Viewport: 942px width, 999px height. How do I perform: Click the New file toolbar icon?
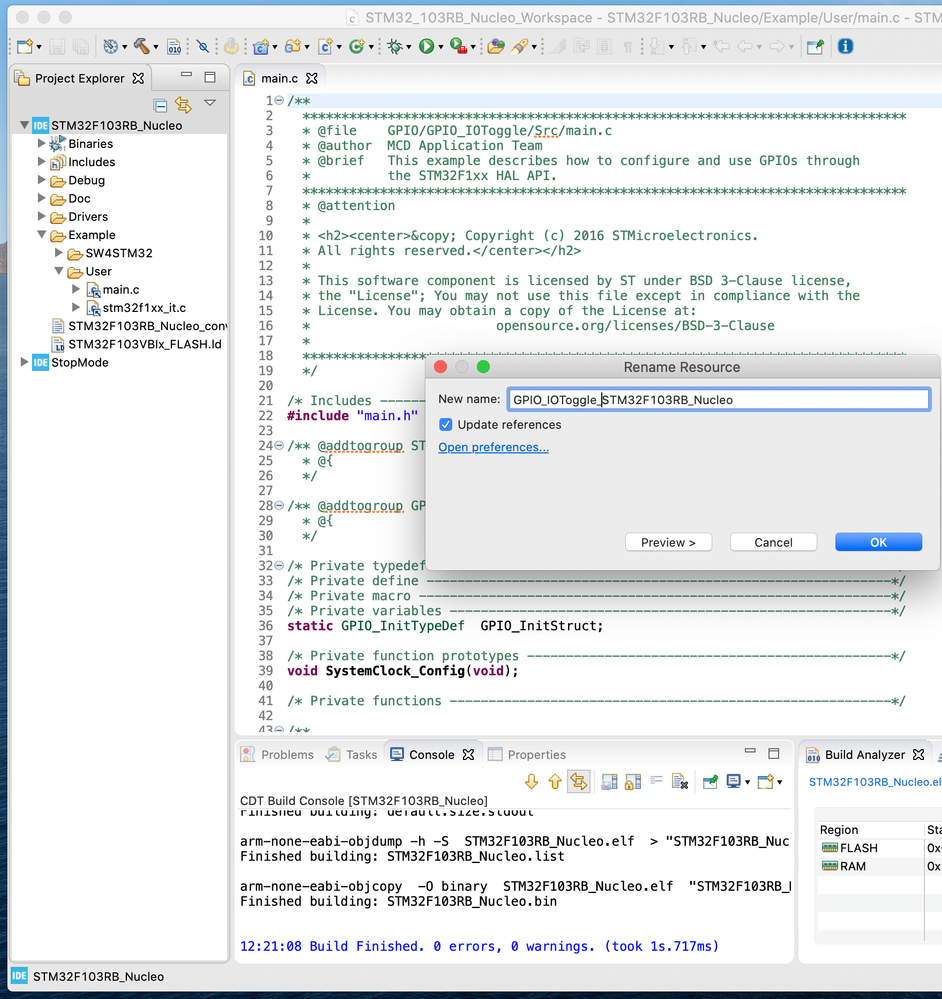pyautogui.click(x=25, y=47)
